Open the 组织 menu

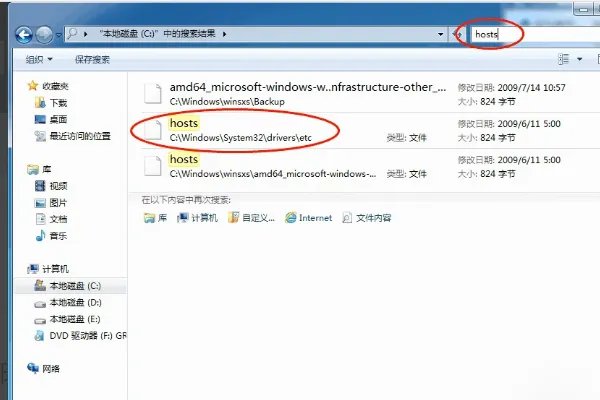click(39, 59)
